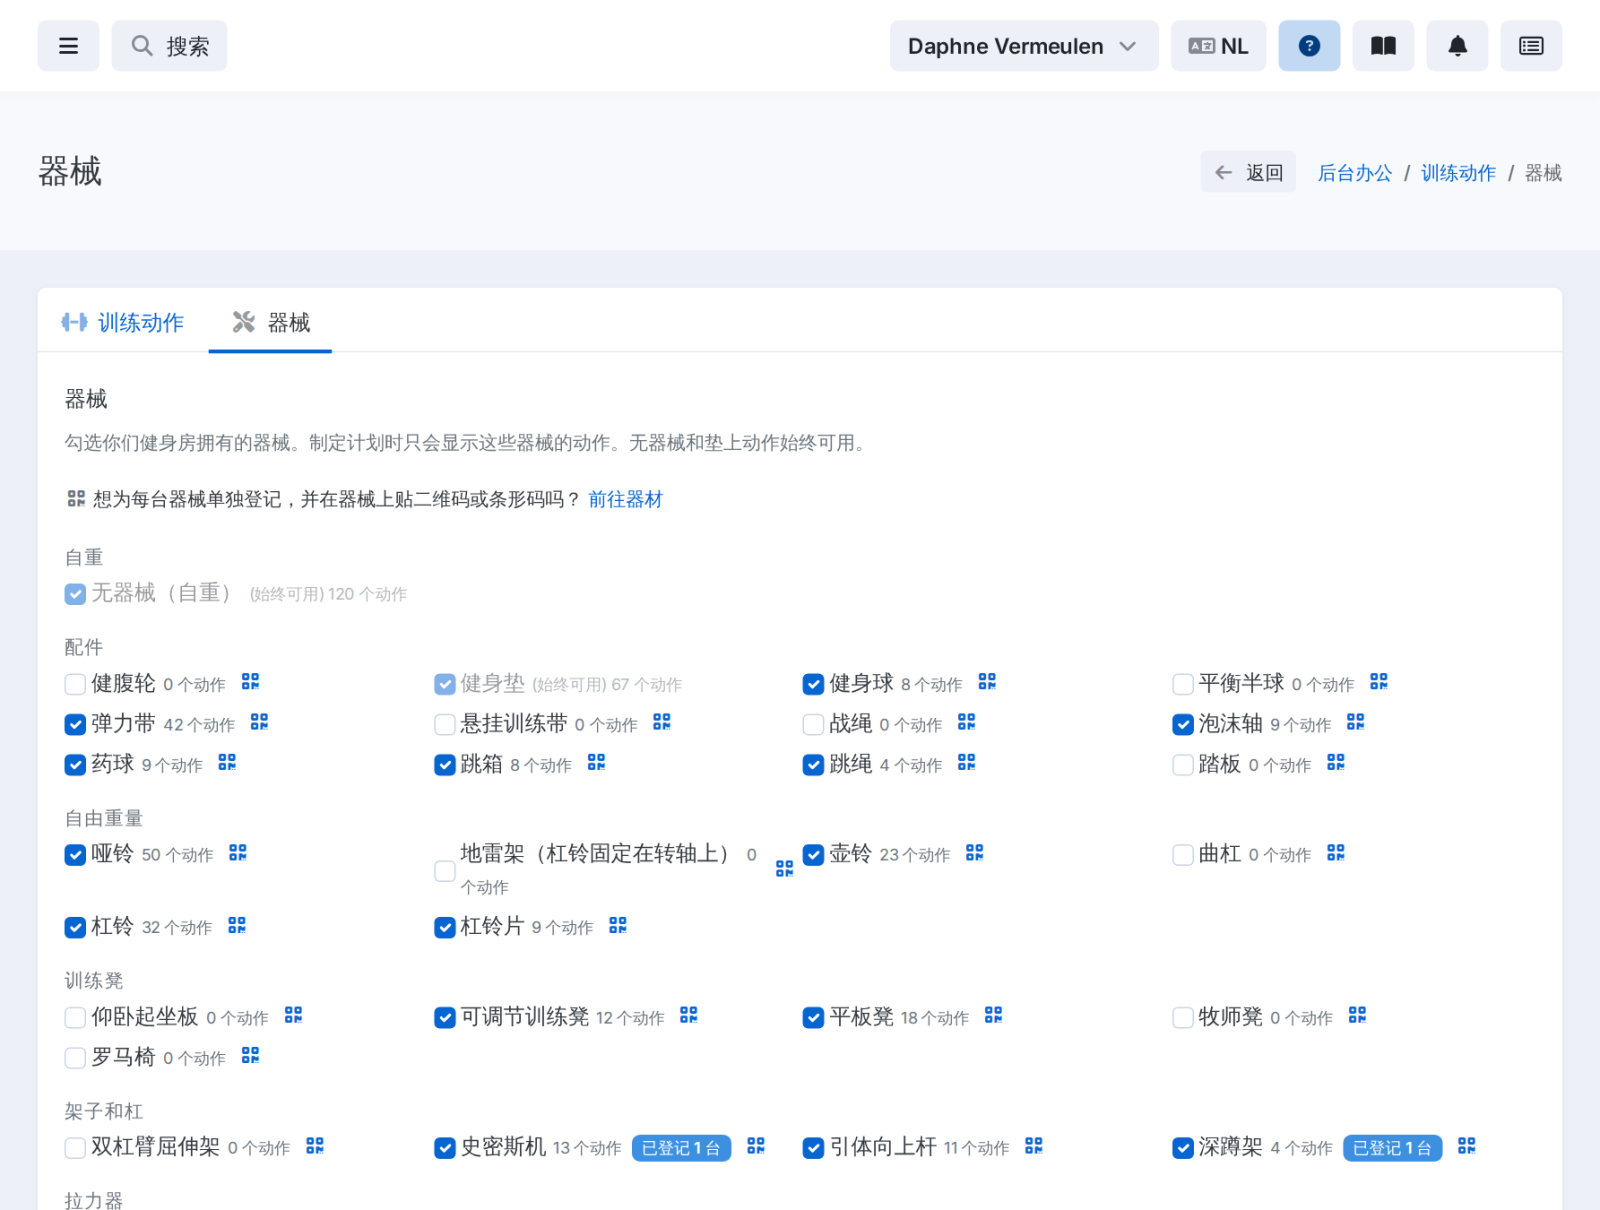The width and height of the screenshot is (1600, 1210).
Task: Open the hamburger menu
Action: coord(68,46)
